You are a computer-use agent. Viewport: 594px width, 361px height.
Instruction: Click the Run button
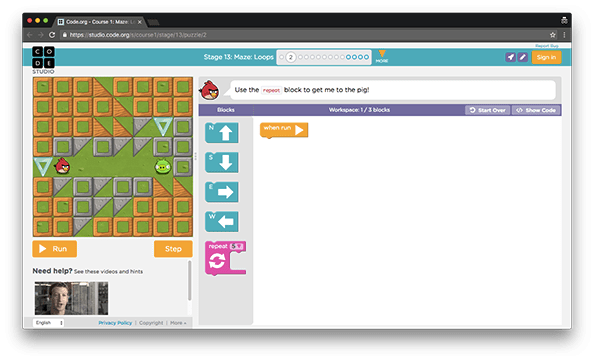pos(55,249)
